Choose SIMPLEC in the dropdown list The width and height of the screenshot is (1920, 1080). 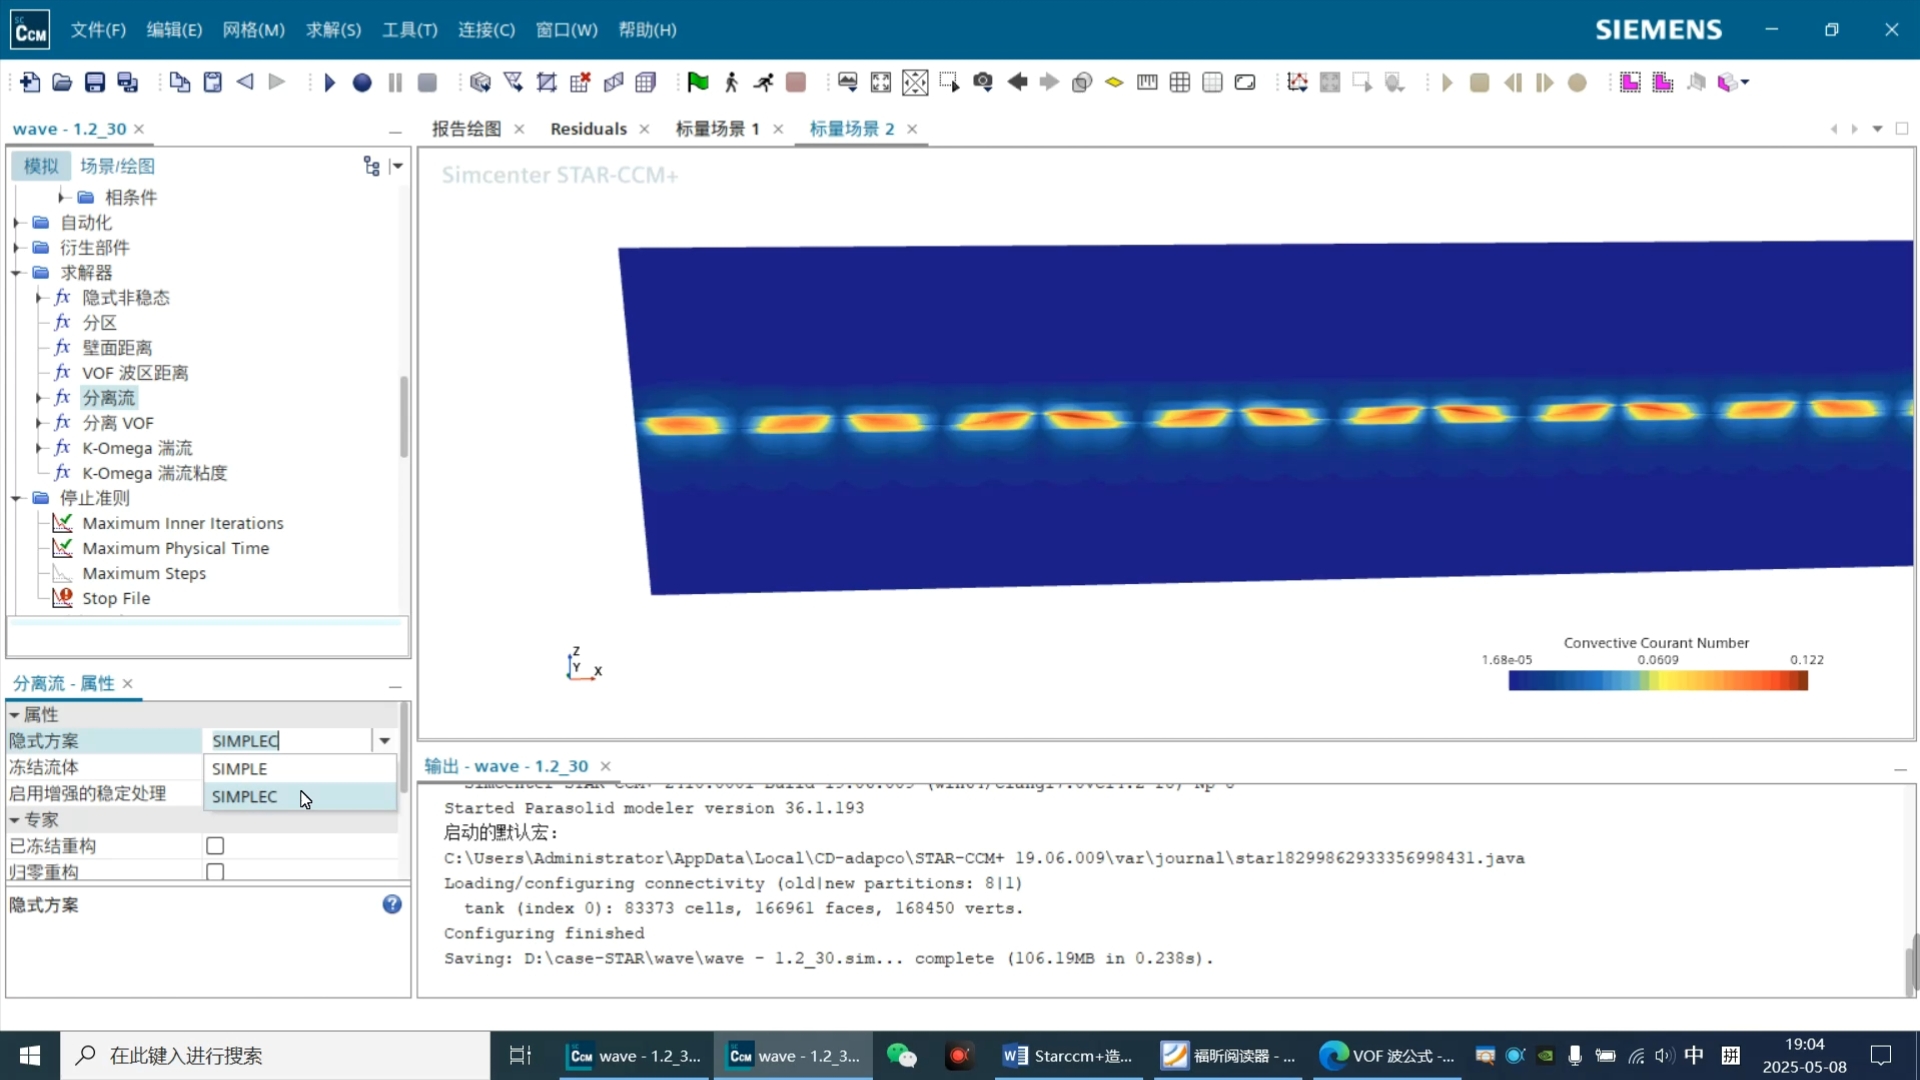pyautogui.click(x=299, y=797)
